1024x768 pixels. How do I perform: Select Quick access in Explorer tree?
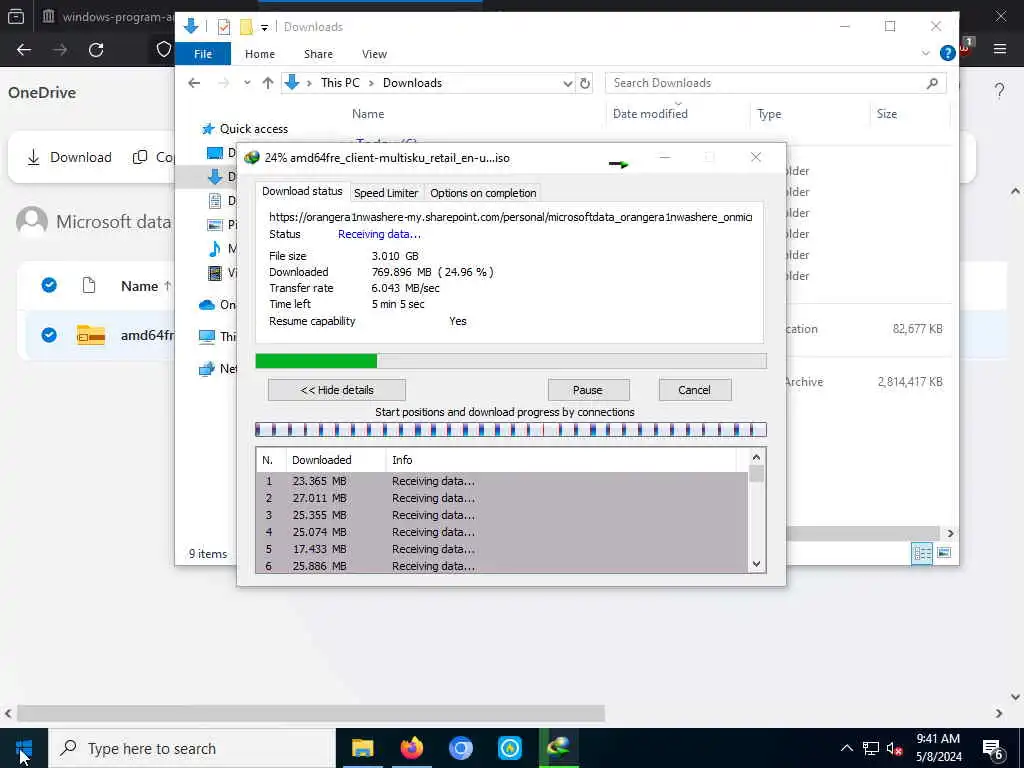(253, 129)
